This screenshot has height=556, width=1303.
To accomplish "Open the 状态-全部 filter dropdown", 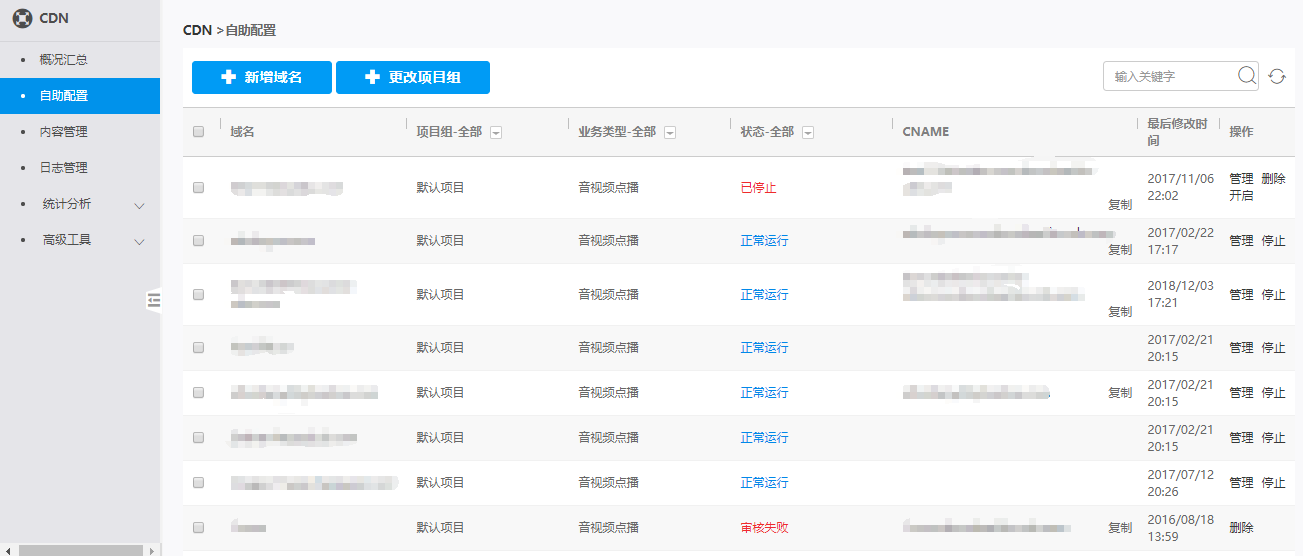I will [808, 133].
